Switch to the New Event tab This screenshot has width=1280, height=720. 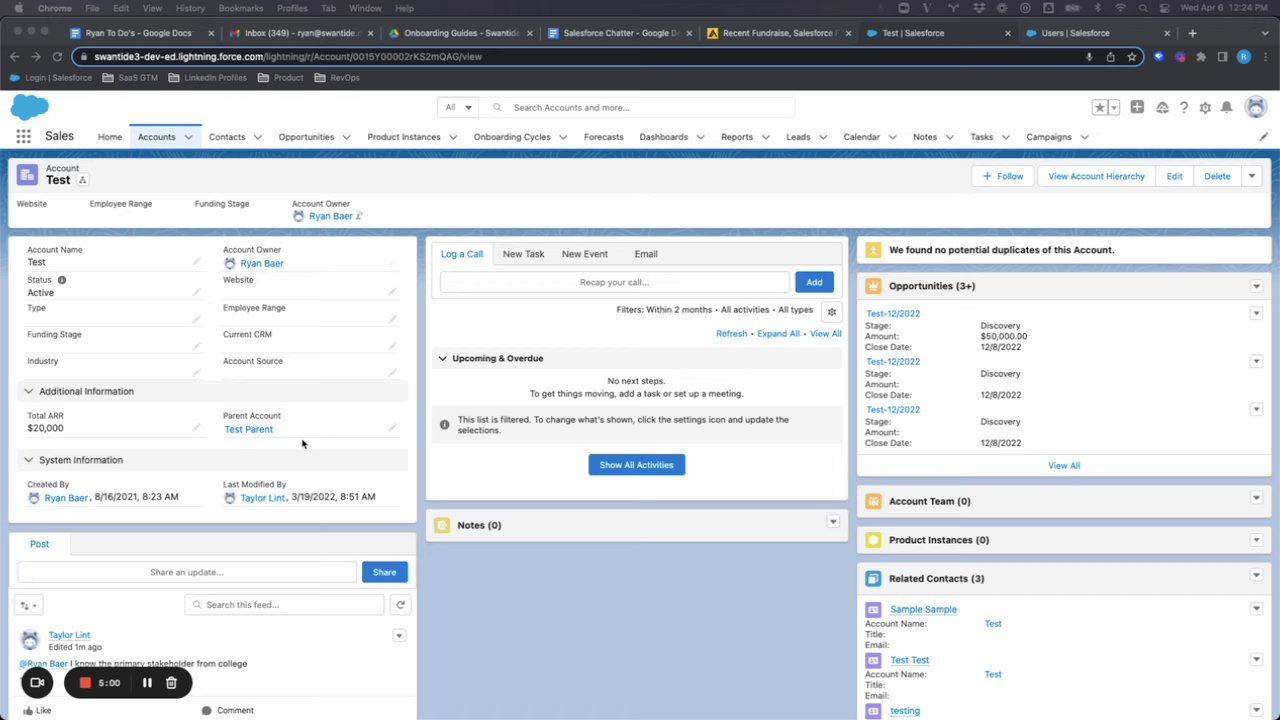point(584,254)
